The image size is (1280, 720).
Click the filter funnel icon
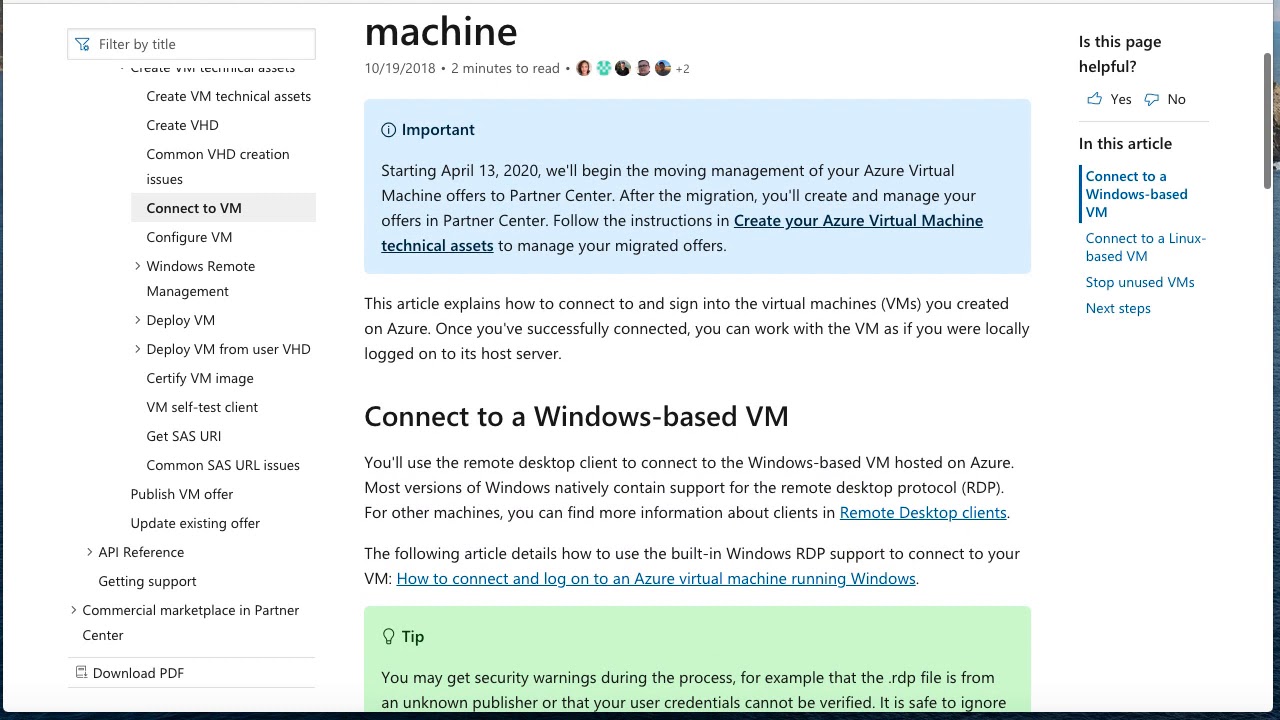point(83,44)
